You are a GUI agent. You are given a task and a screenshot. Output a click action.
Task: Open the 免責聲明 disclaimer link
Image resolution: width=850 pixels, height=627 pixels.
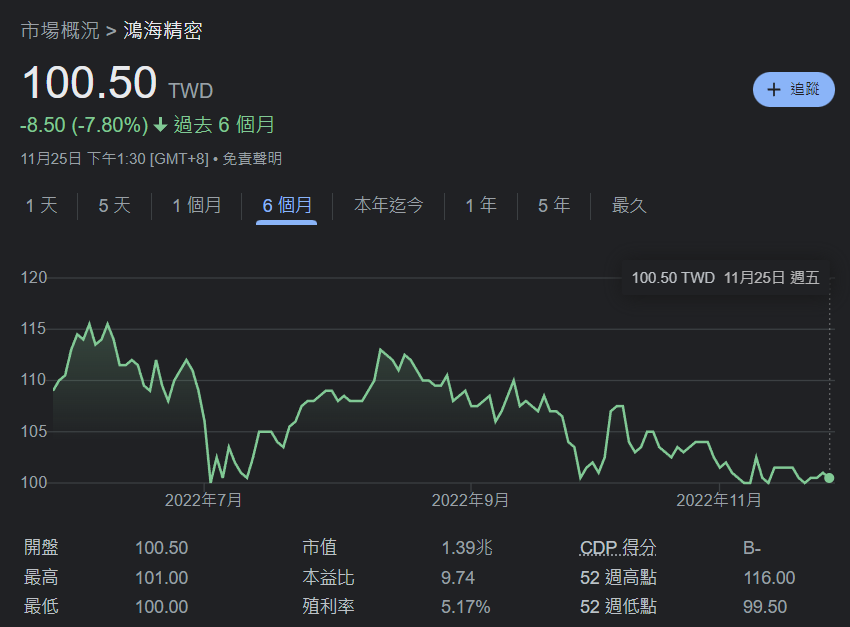[x=252, y=159]
